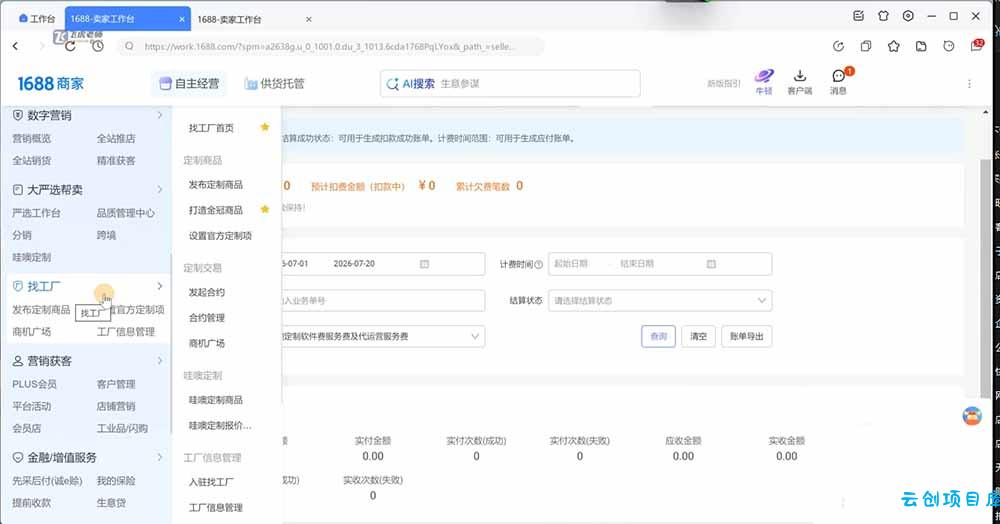Click the 2026-07-20 end date

(354, 264)
